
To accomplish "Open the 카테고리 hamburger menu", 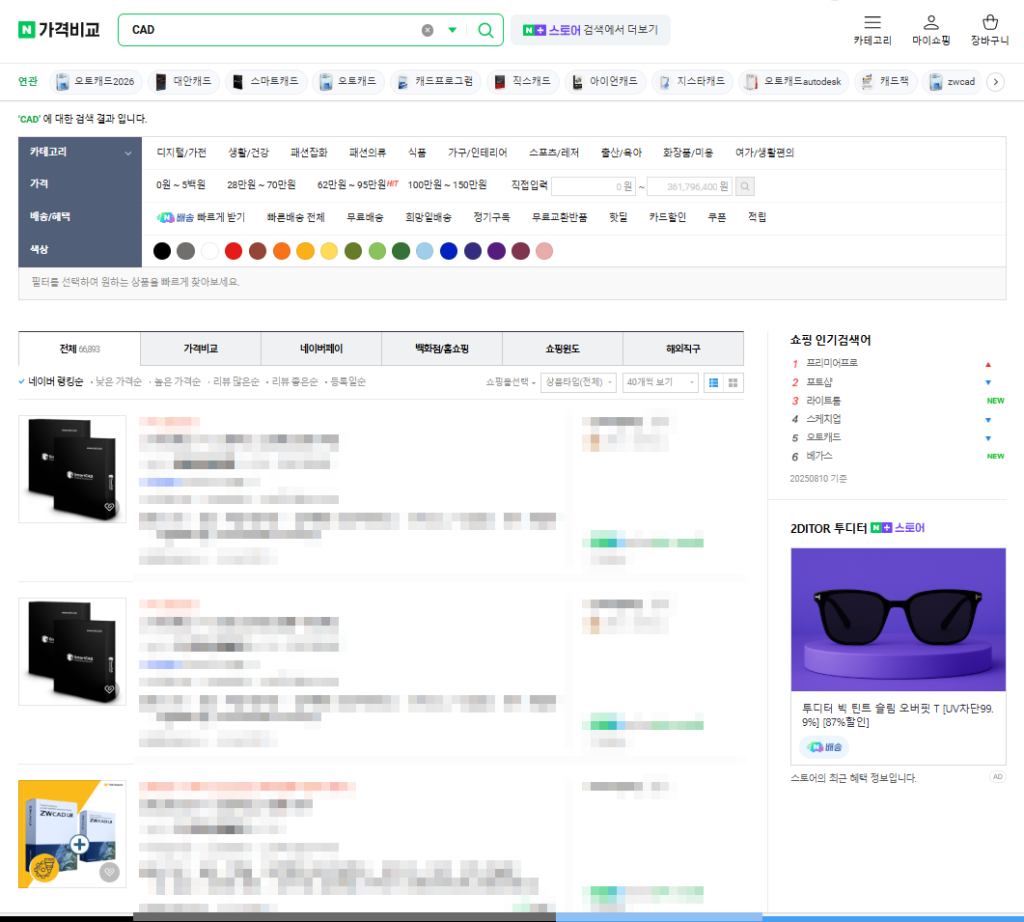I will (x=871, y=23).
